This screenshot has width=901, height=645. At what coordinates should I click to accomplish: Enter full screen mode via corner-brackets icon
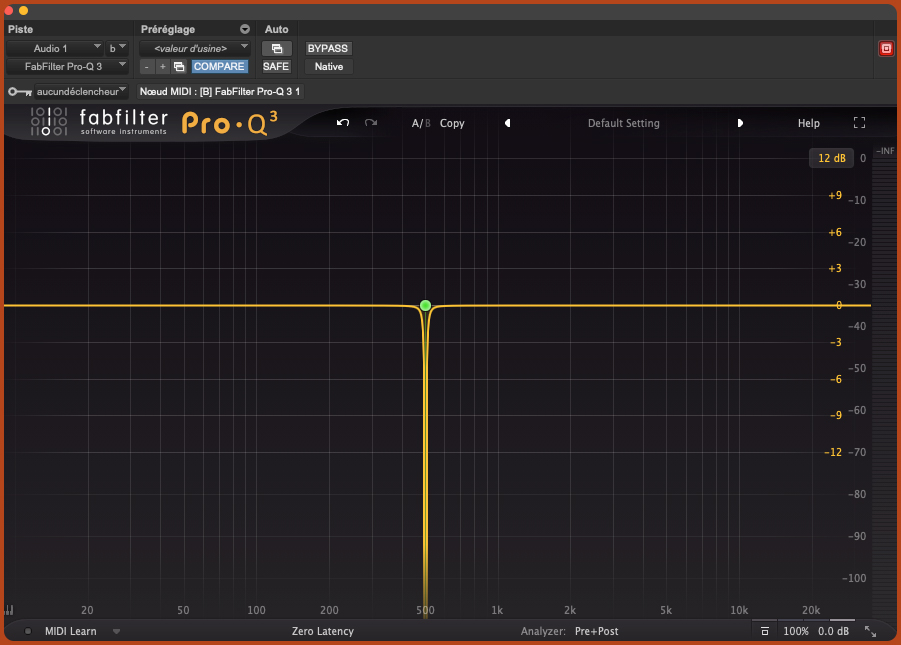click(x=859, y=123)
